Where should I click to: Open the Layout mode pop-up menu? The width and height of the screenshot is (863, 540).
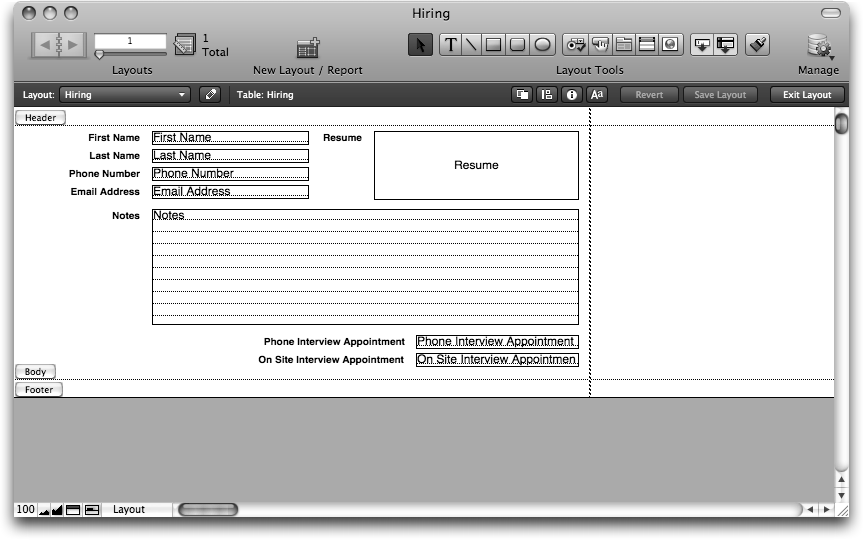(139, 510)
